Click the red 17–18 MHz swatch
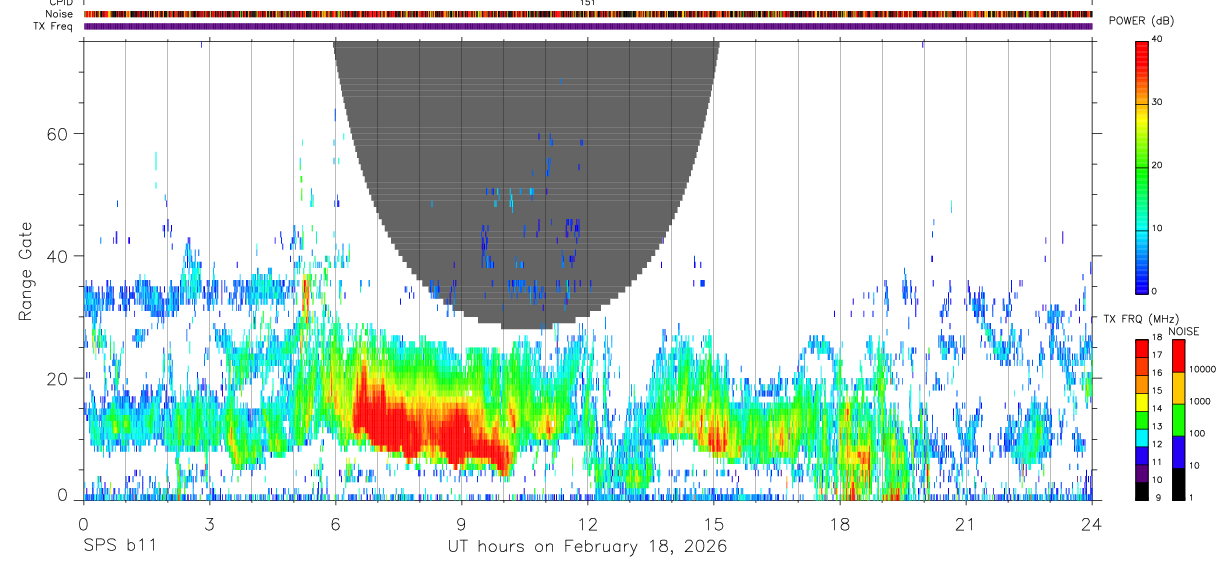 pyautogui.click(x=1142, y=347)
